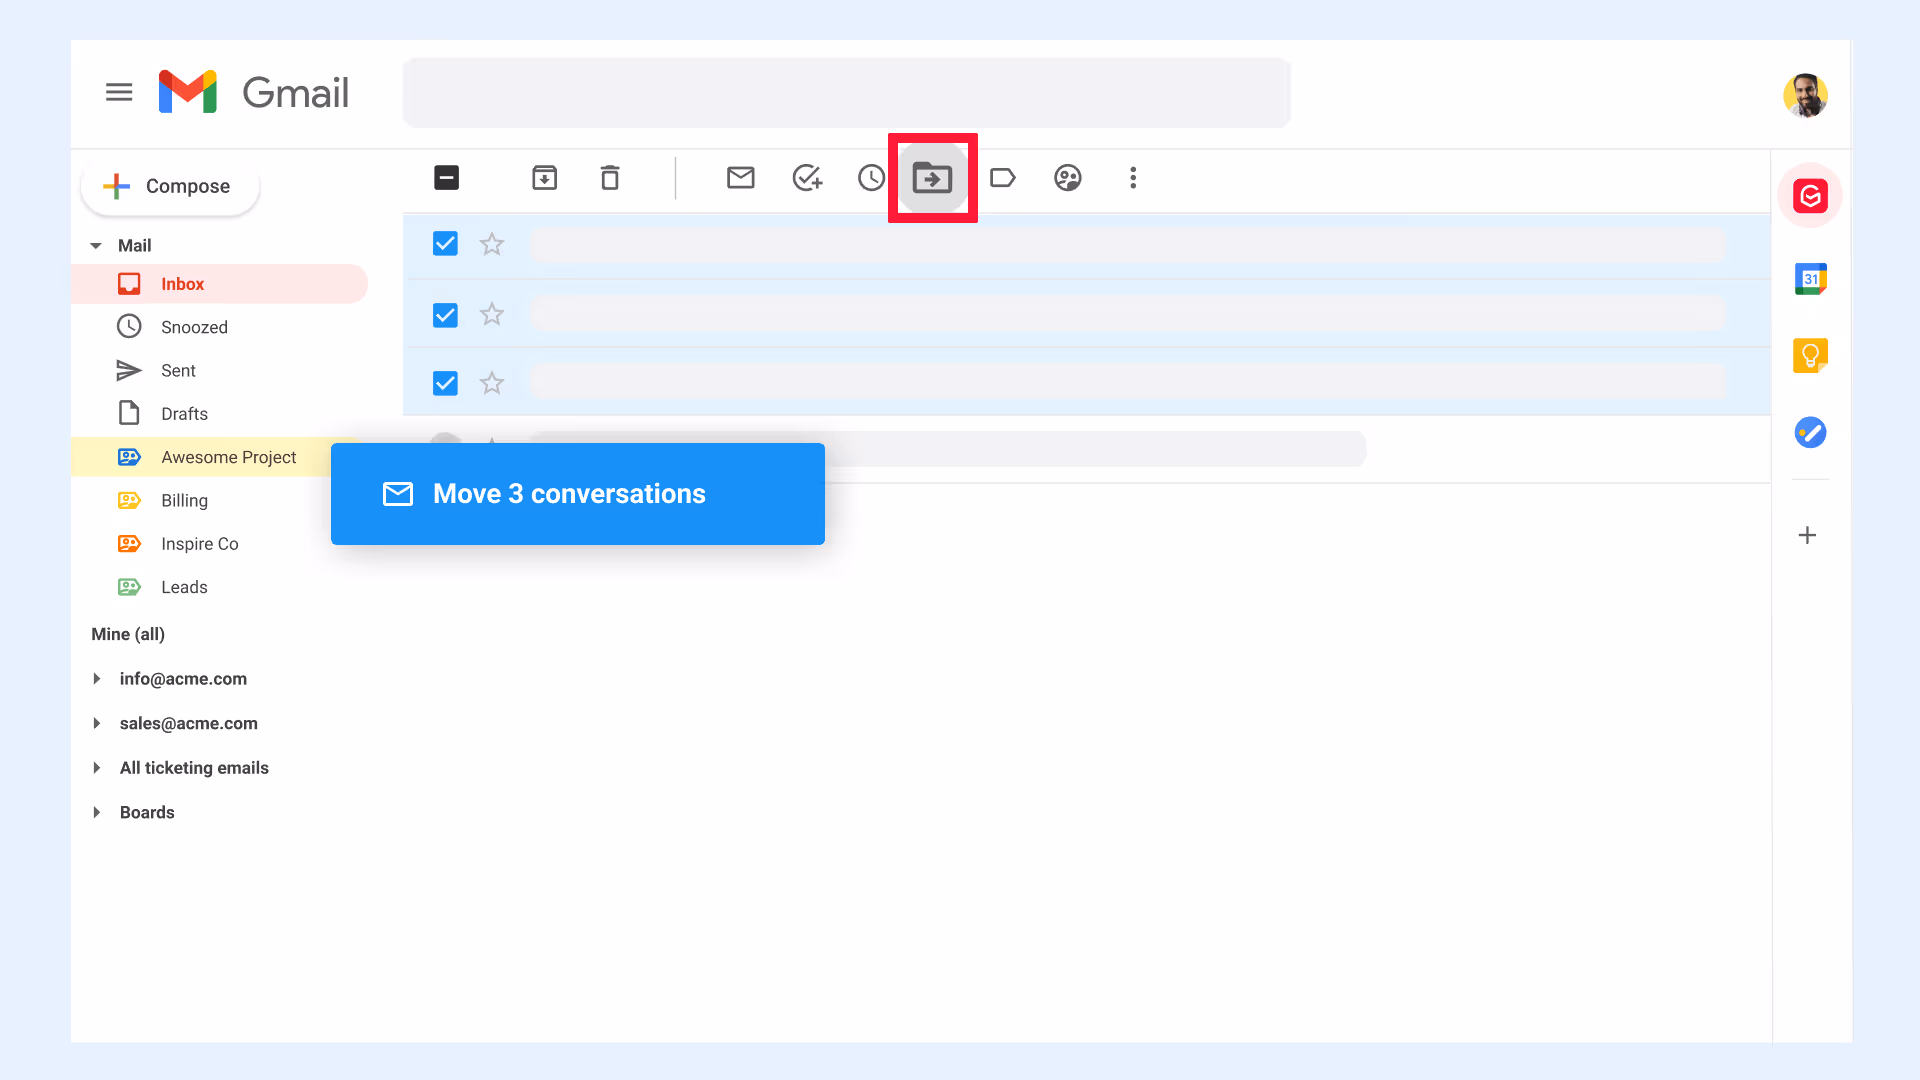Screen dimensions: 1920x1080
Task: Click the Compose button
Action: tap(170, 186)
